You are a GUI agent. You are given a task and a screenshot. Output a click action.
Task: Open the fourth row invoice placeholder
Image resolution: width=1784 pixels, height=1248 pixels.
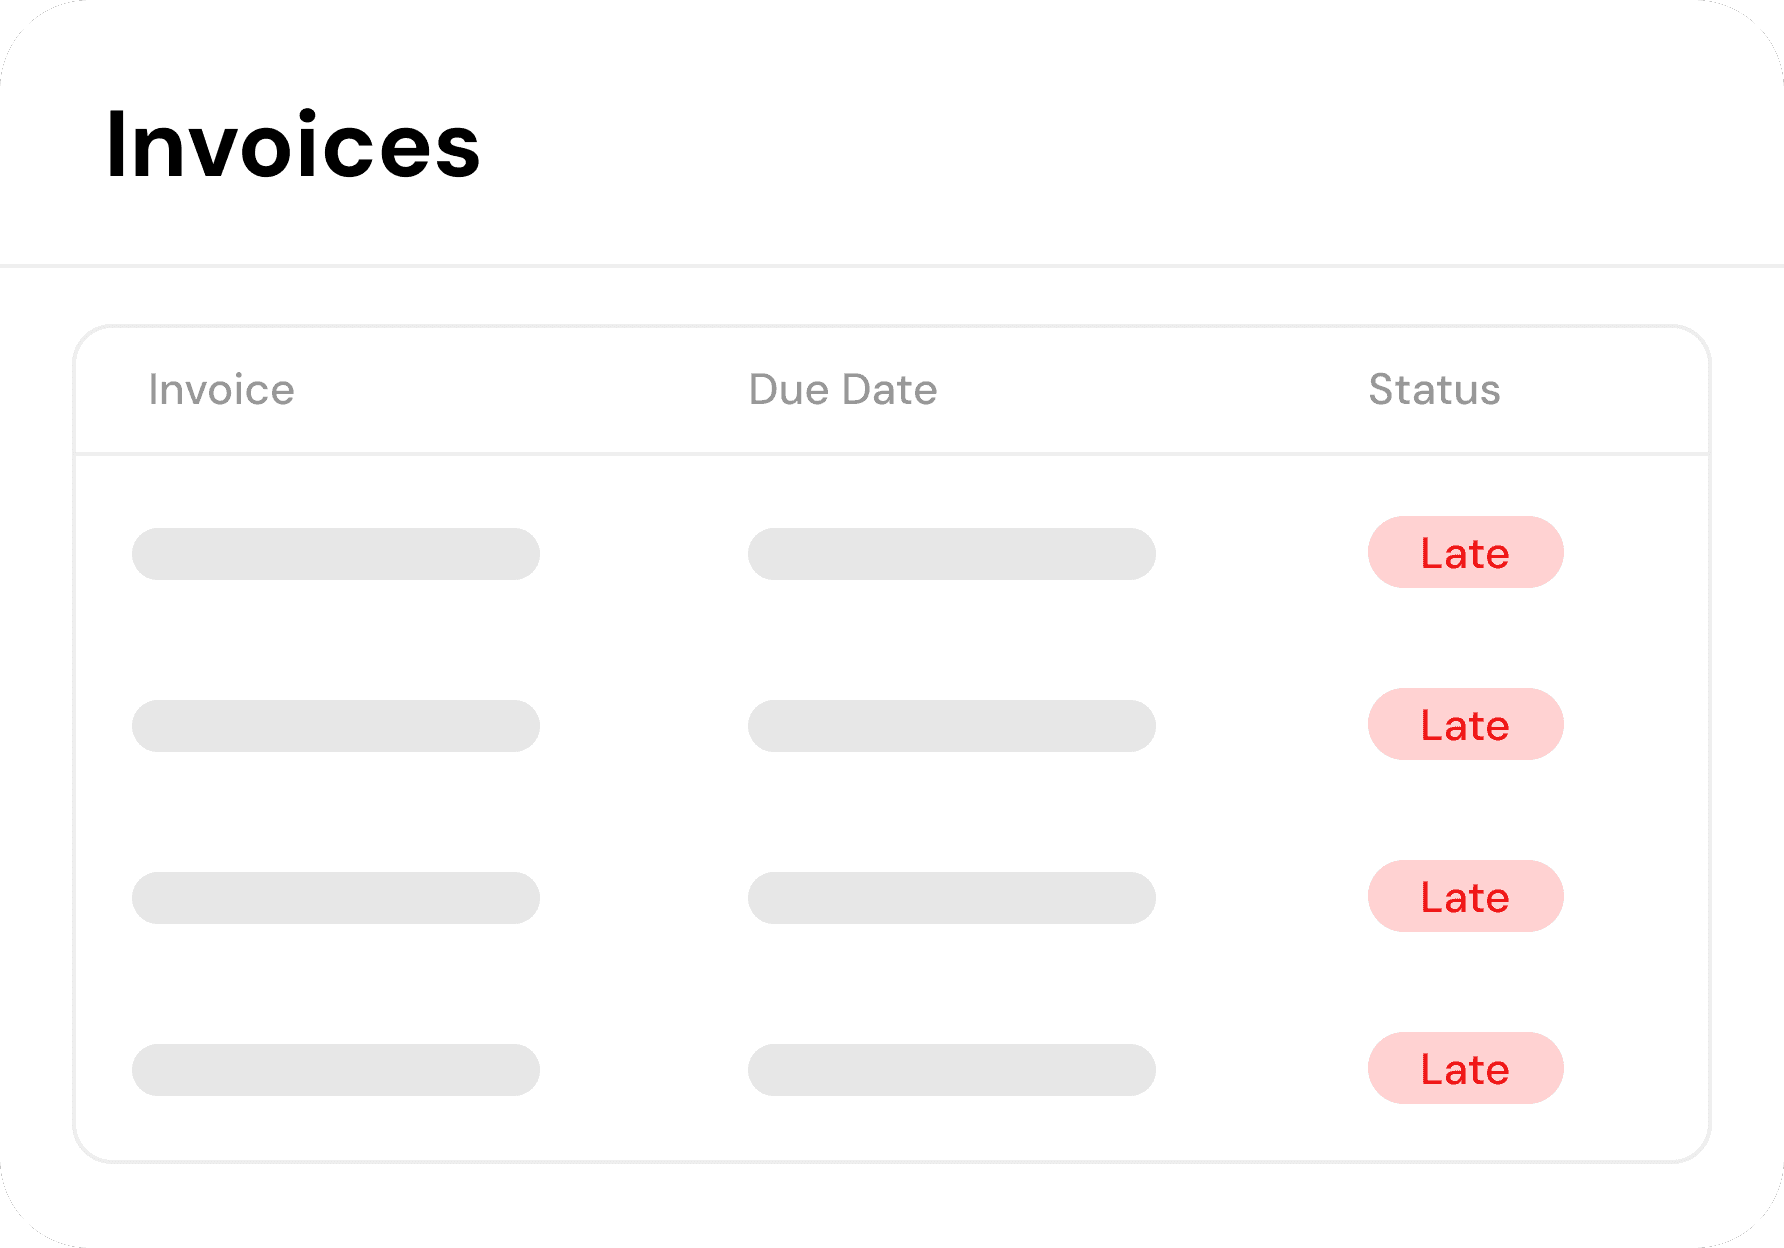point(336,1070)
